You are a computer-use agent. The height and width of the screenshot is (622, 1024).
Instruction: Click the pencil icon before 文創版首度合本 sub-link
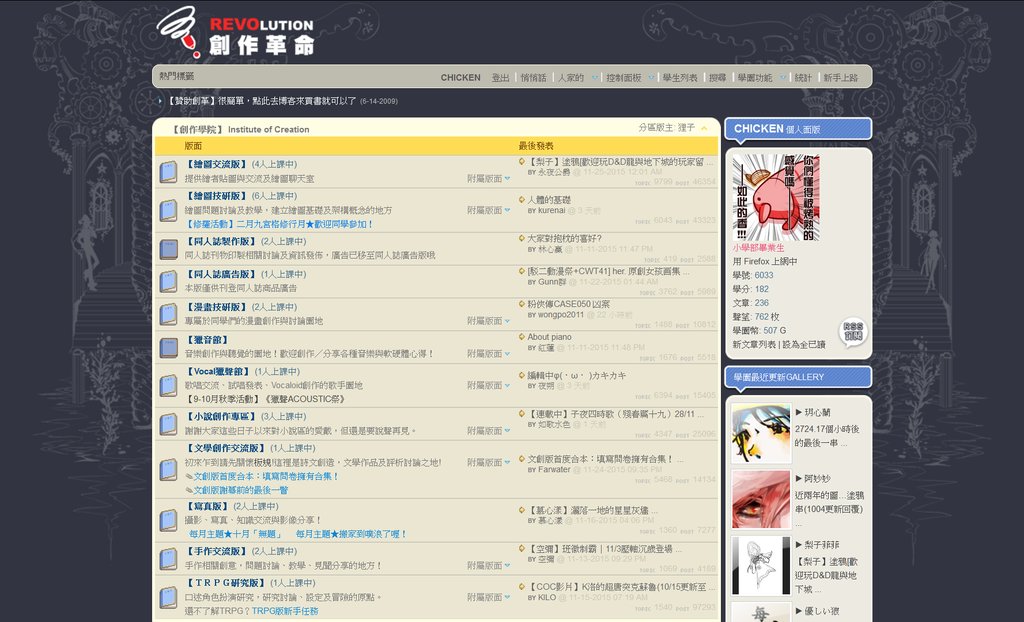[189, 476]
